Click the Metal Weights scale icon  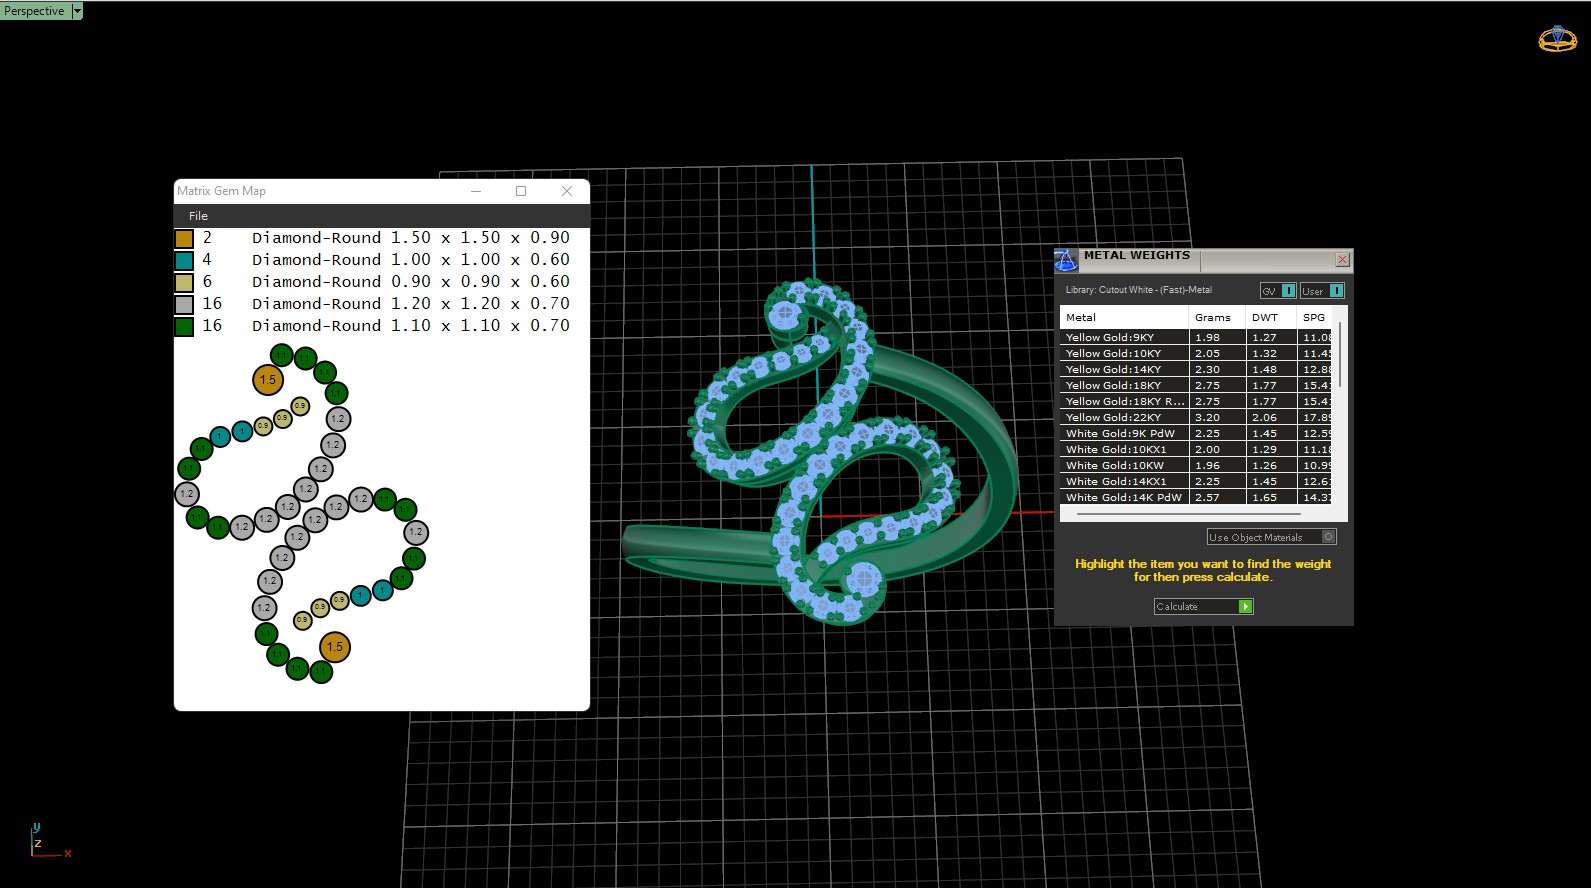[1066, 260]
